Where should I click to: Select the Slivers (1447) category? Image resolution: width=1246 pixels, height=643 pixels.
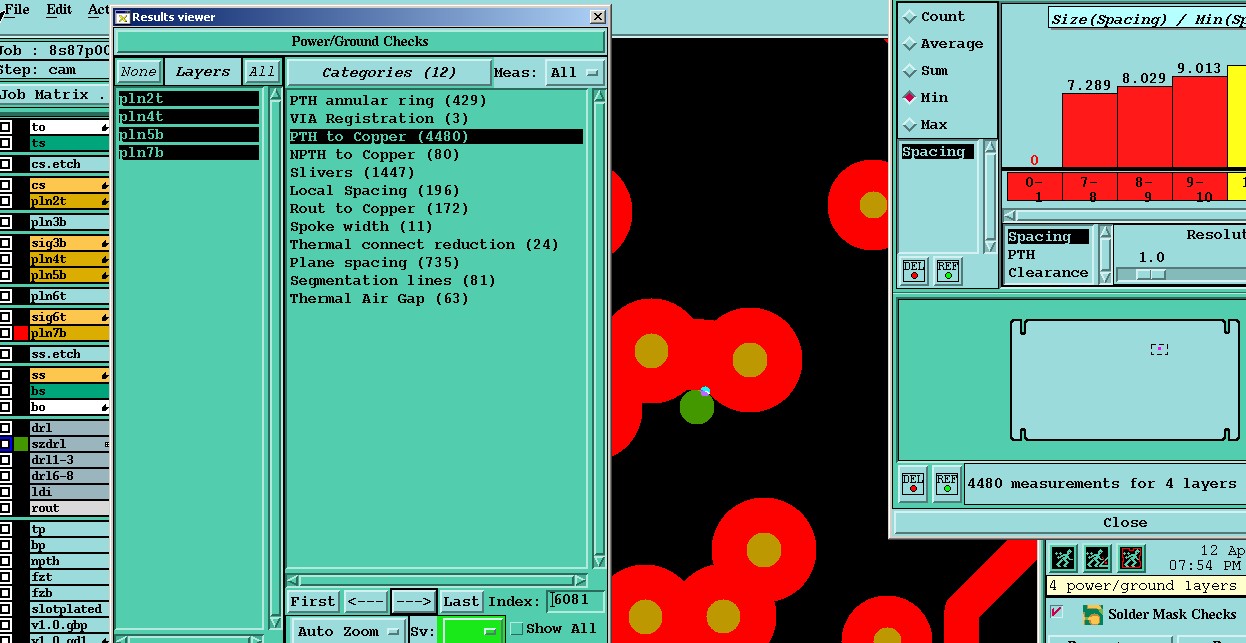tap(352, 173)
